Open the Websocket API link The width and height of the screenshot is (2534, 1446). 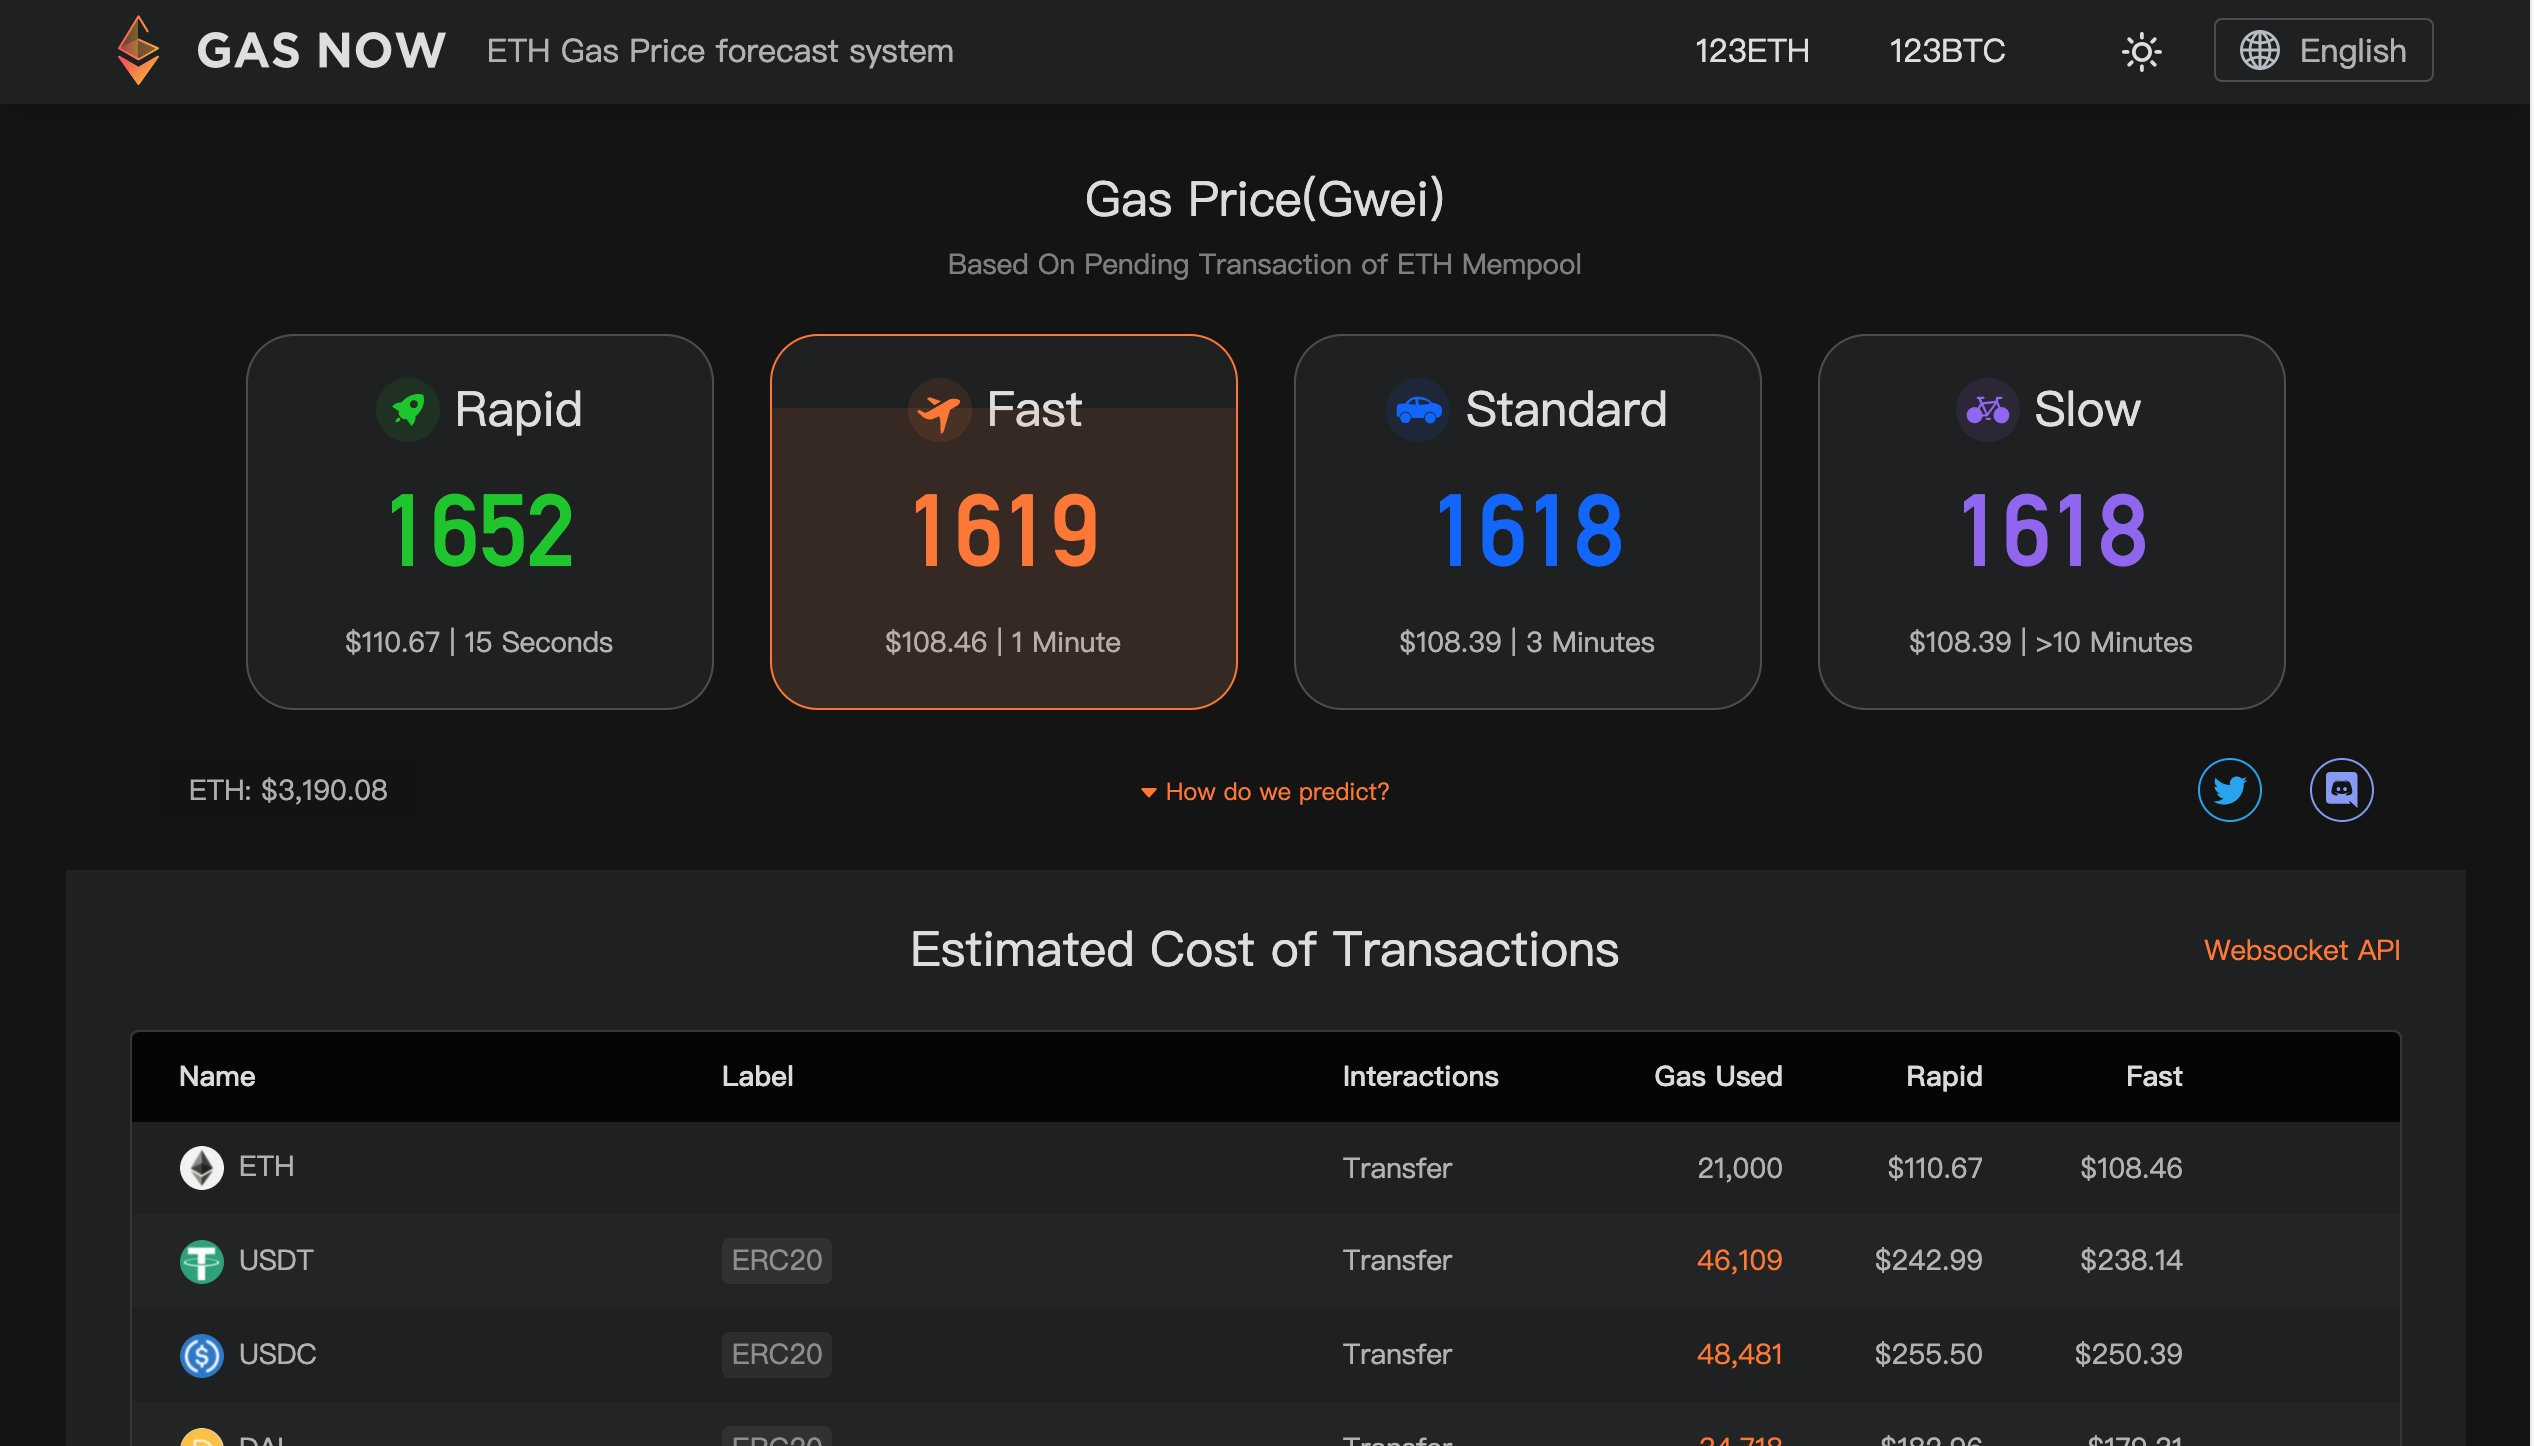[x=2301, y=950]
